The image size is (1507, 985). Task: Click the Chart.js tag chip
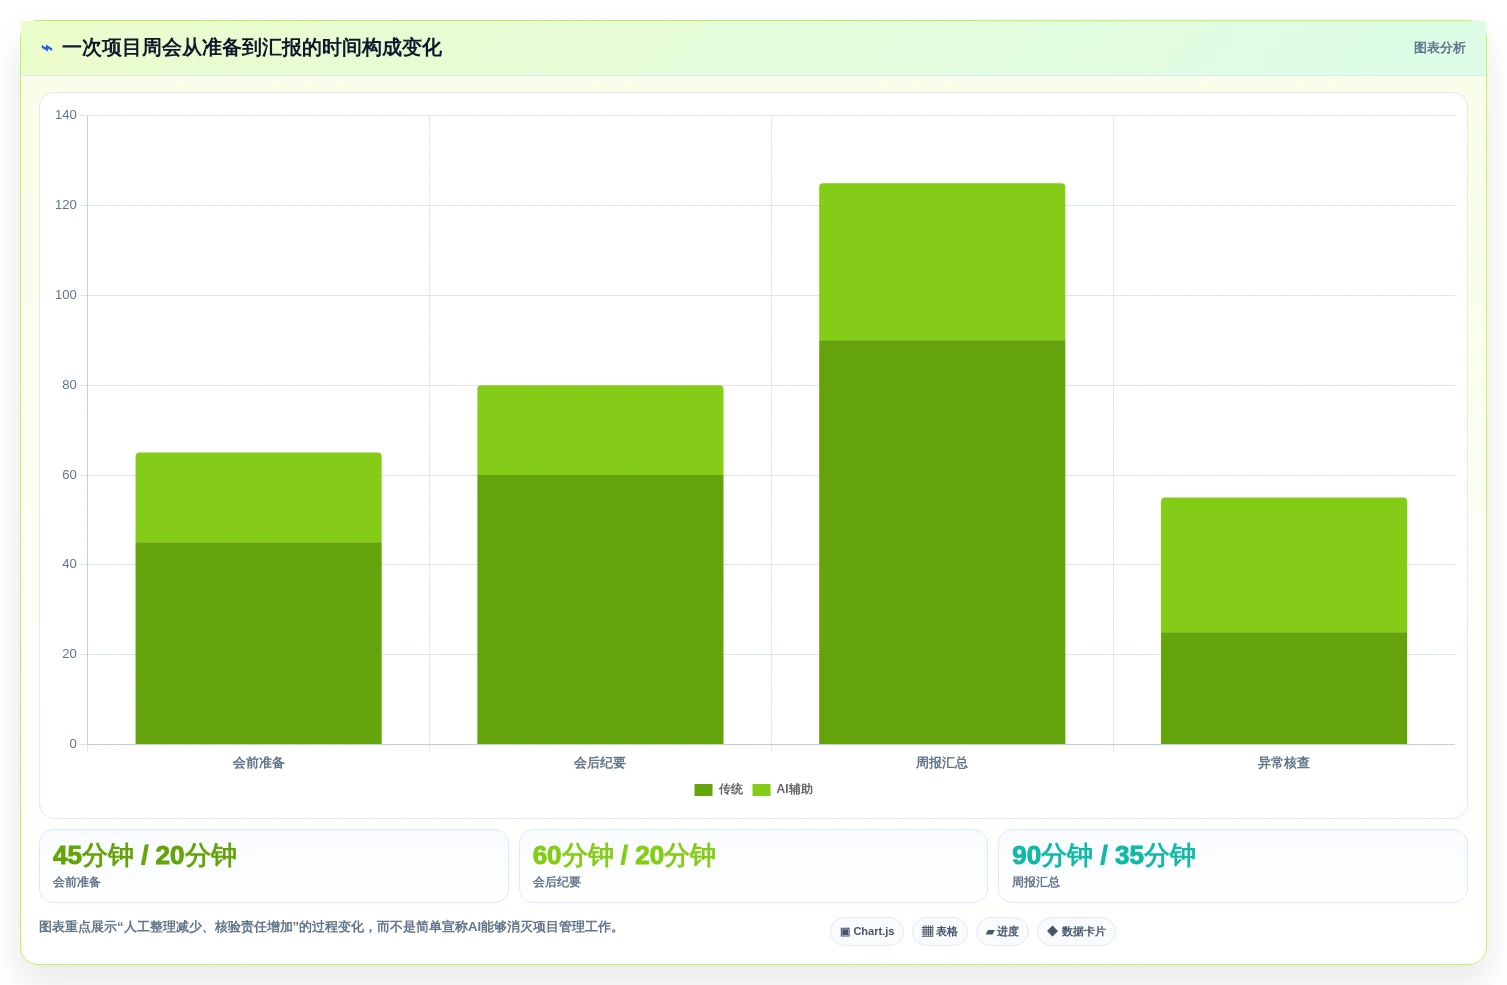(x=867, y=931)
